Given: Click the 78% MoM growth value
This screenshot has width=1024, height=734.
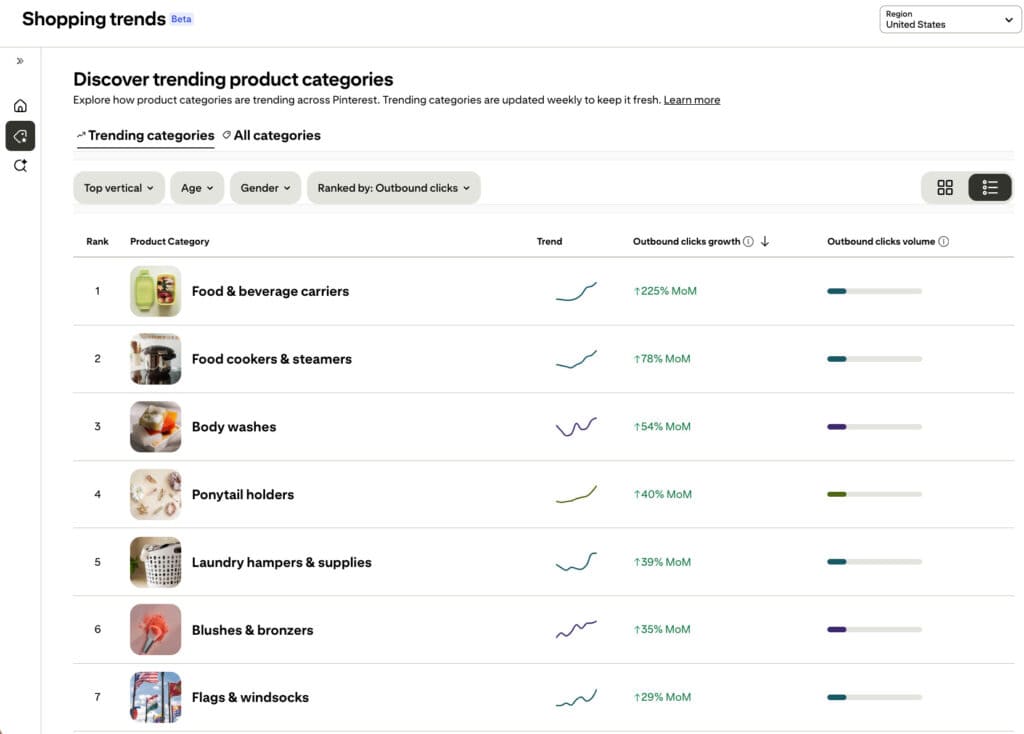Looking at the screenshot, I should 662,359.
